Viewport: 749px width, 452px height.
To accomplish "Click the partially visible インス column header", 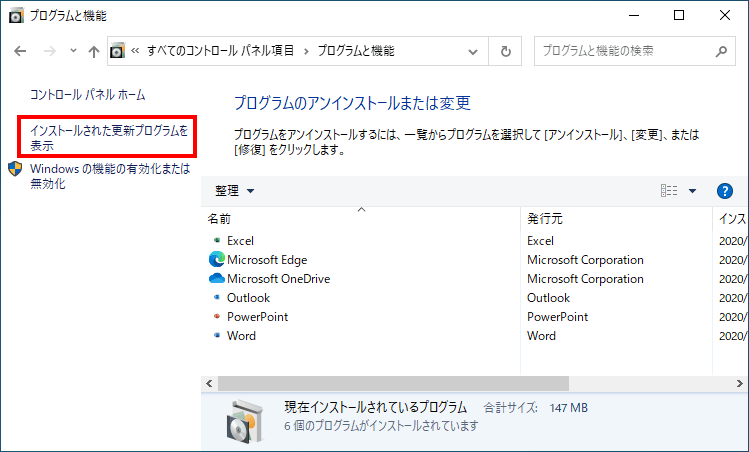I will tap(731, 219).
